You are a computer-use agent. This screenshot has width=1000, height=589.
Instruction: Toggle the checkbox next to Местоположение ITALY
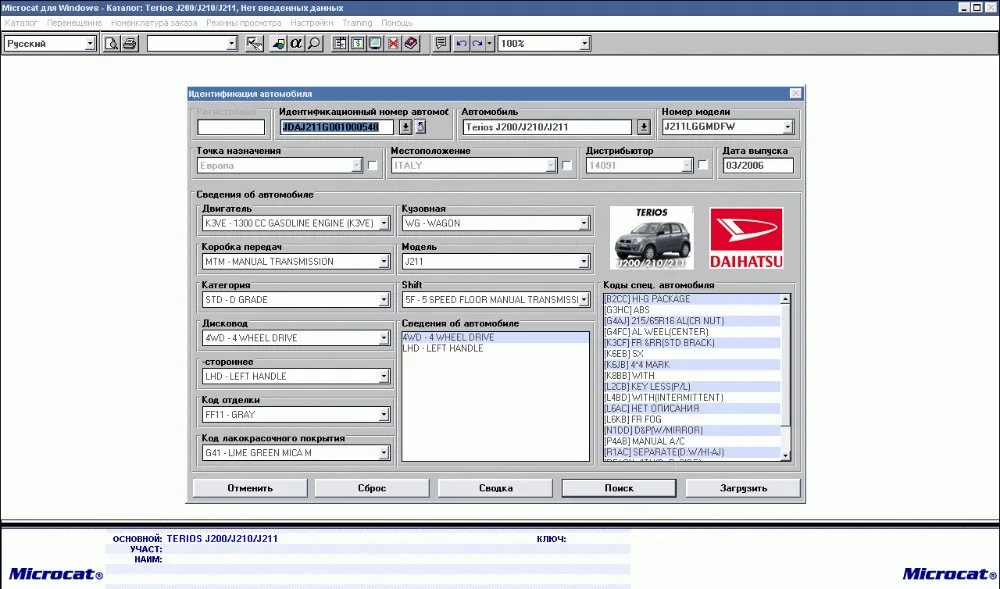(x=566, y=165)
